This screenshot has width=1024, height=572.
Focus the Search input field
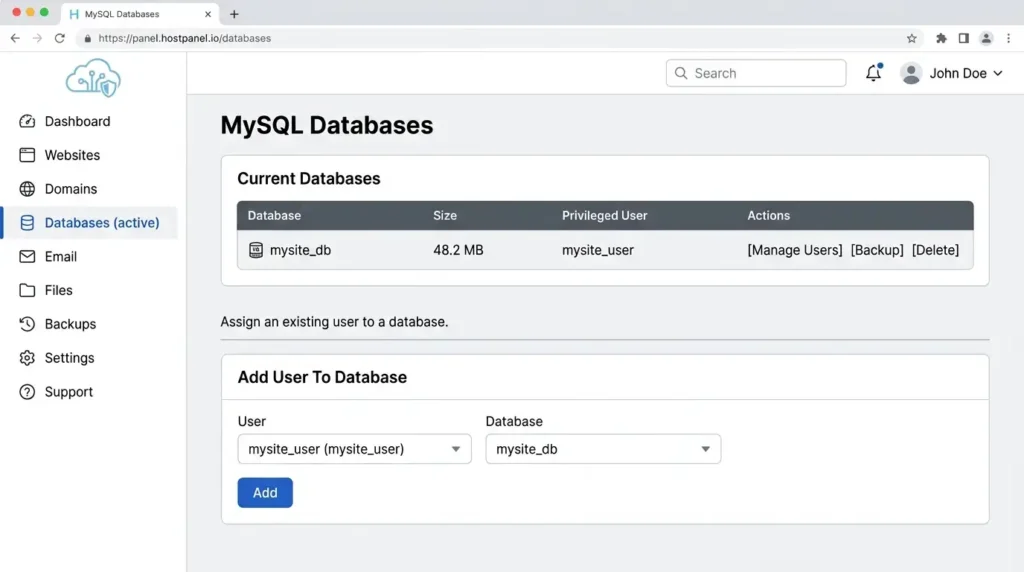756,73
